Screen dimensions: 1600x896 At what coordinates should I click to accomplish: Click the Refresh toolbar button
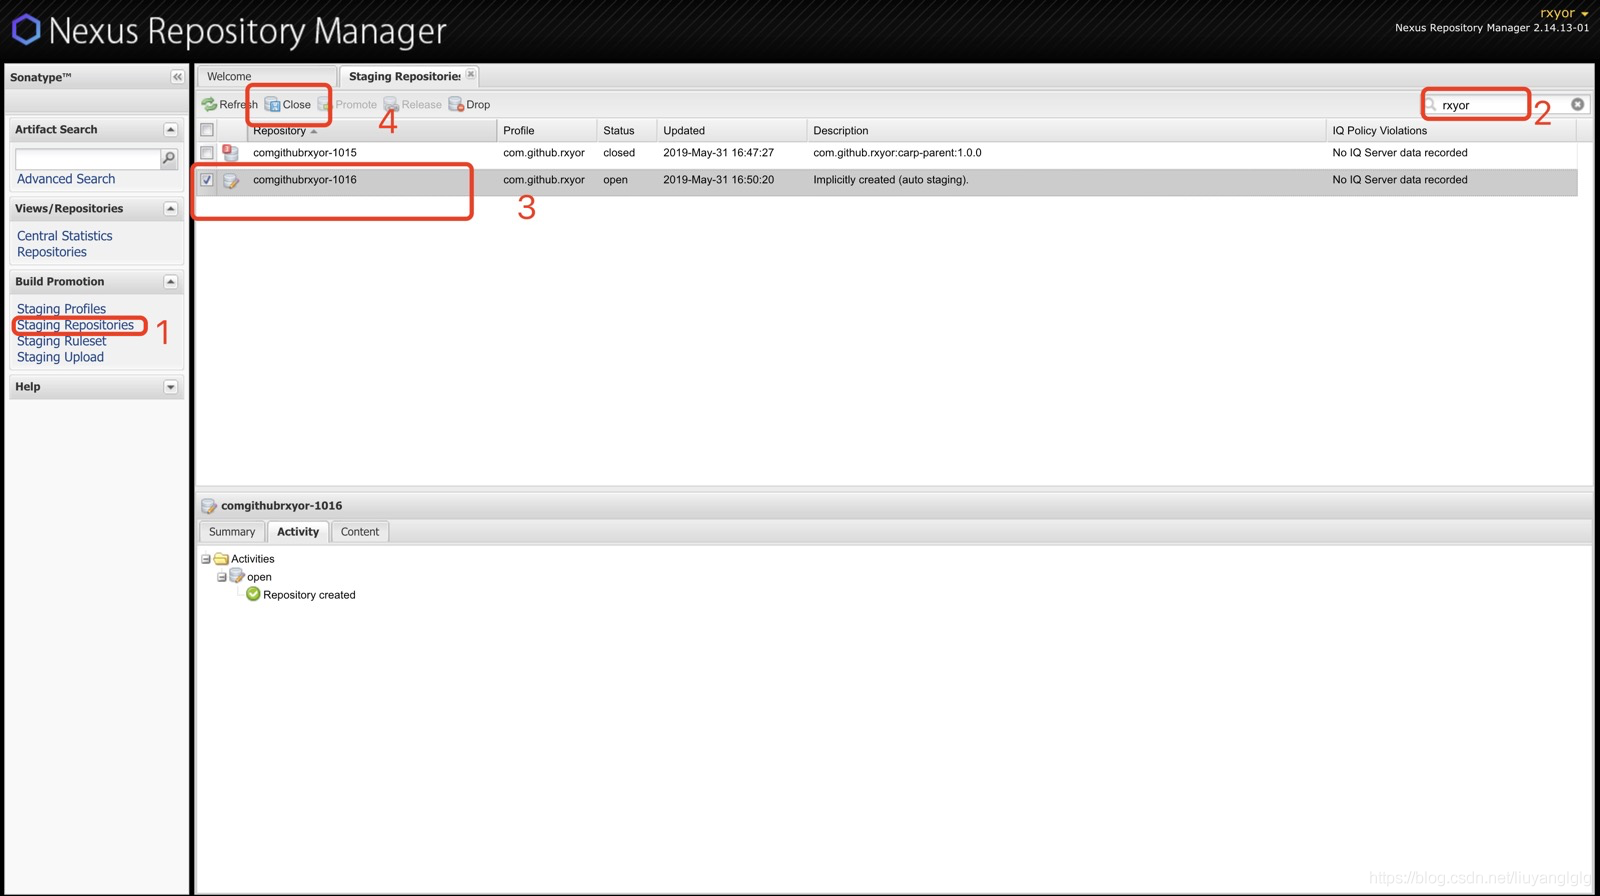coord(229,104)
